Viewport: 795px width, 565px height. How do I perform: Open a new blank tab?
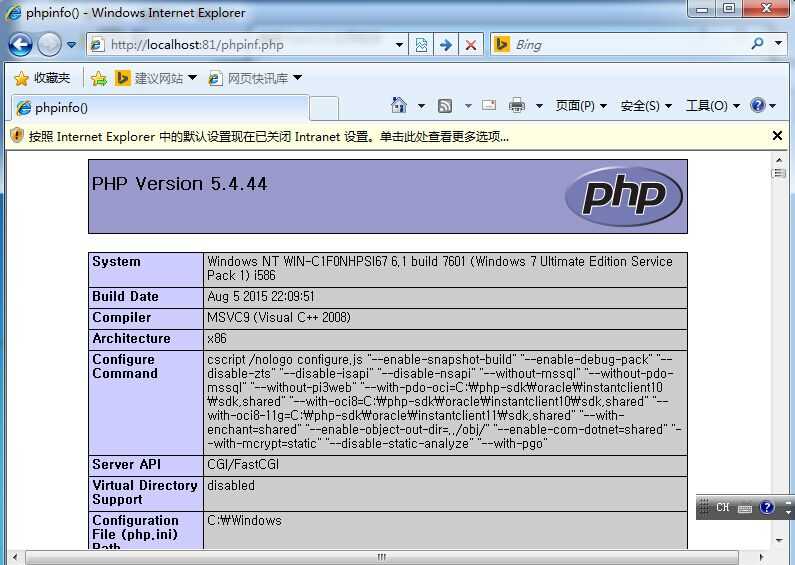pos(324,108)
